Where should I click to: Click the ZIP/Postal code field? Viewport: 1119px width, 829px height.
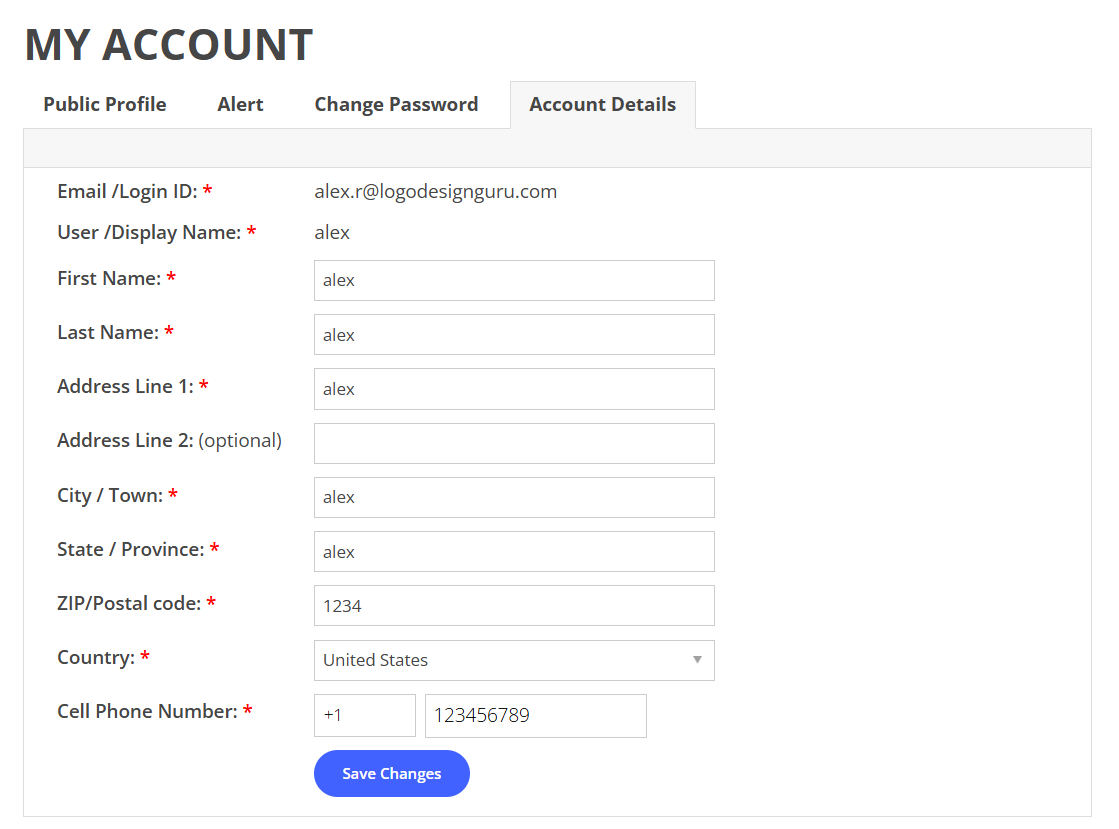point(514,606)
